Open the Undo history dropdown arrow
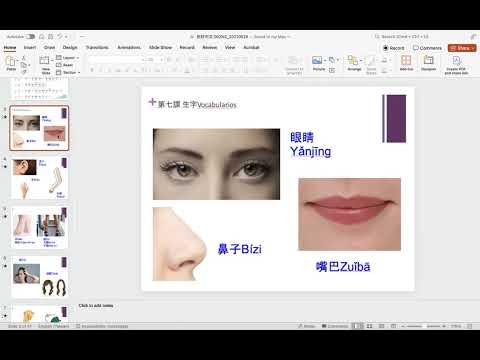480x360 pixels. tap(66, 36)
